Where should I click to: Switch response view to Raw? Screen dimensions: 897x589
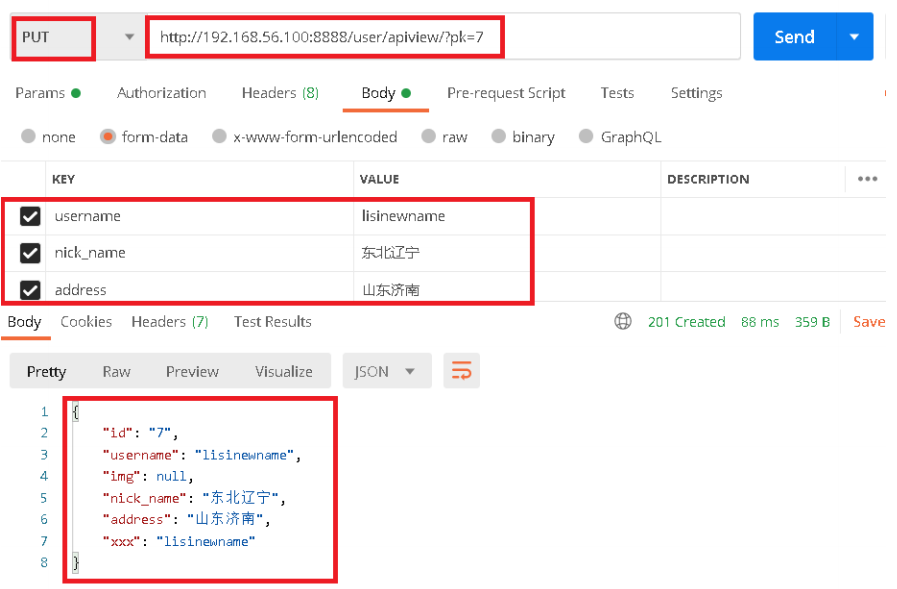pyautogui.click(x=116, y=371)
